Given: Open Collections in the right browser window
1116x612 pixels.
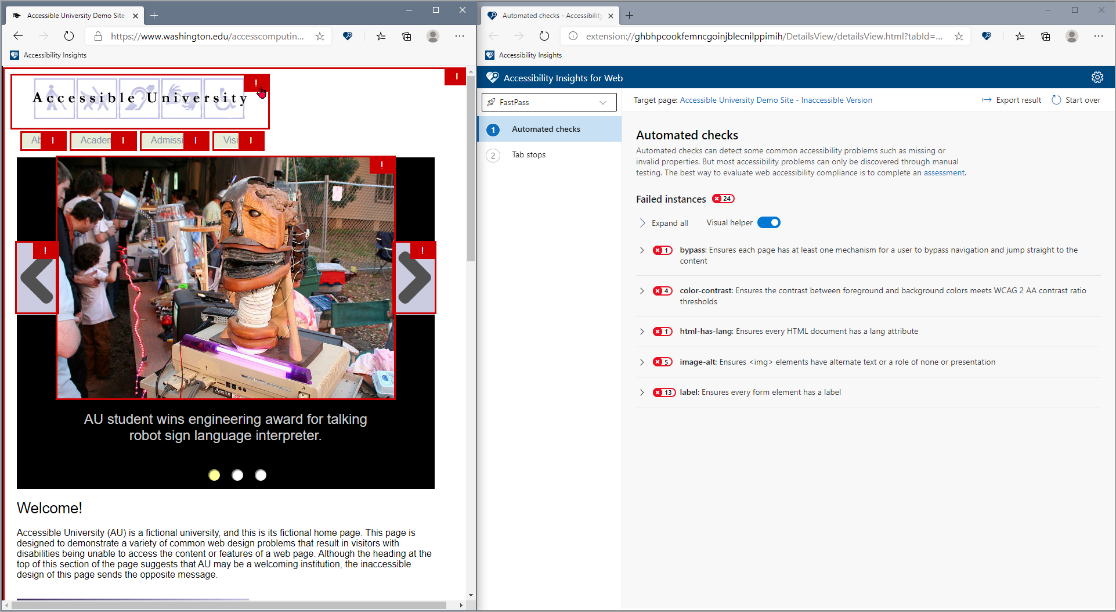Looking at the screenshot, I should [x=1045, y=35].
